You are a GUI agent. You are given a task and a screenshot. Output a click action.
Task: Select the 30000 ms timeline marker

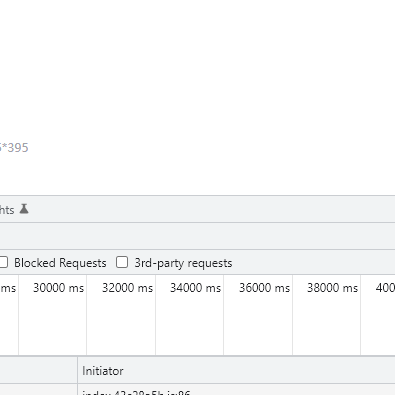(x=58, y=288)
